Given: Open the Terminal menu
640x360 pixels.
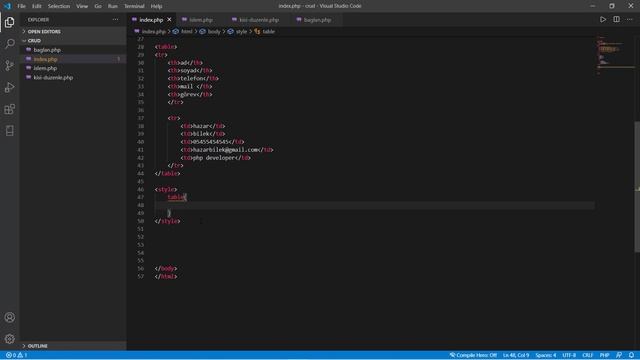Looking at the screenshot, I should pyautogui.click(x=134, y=6).
